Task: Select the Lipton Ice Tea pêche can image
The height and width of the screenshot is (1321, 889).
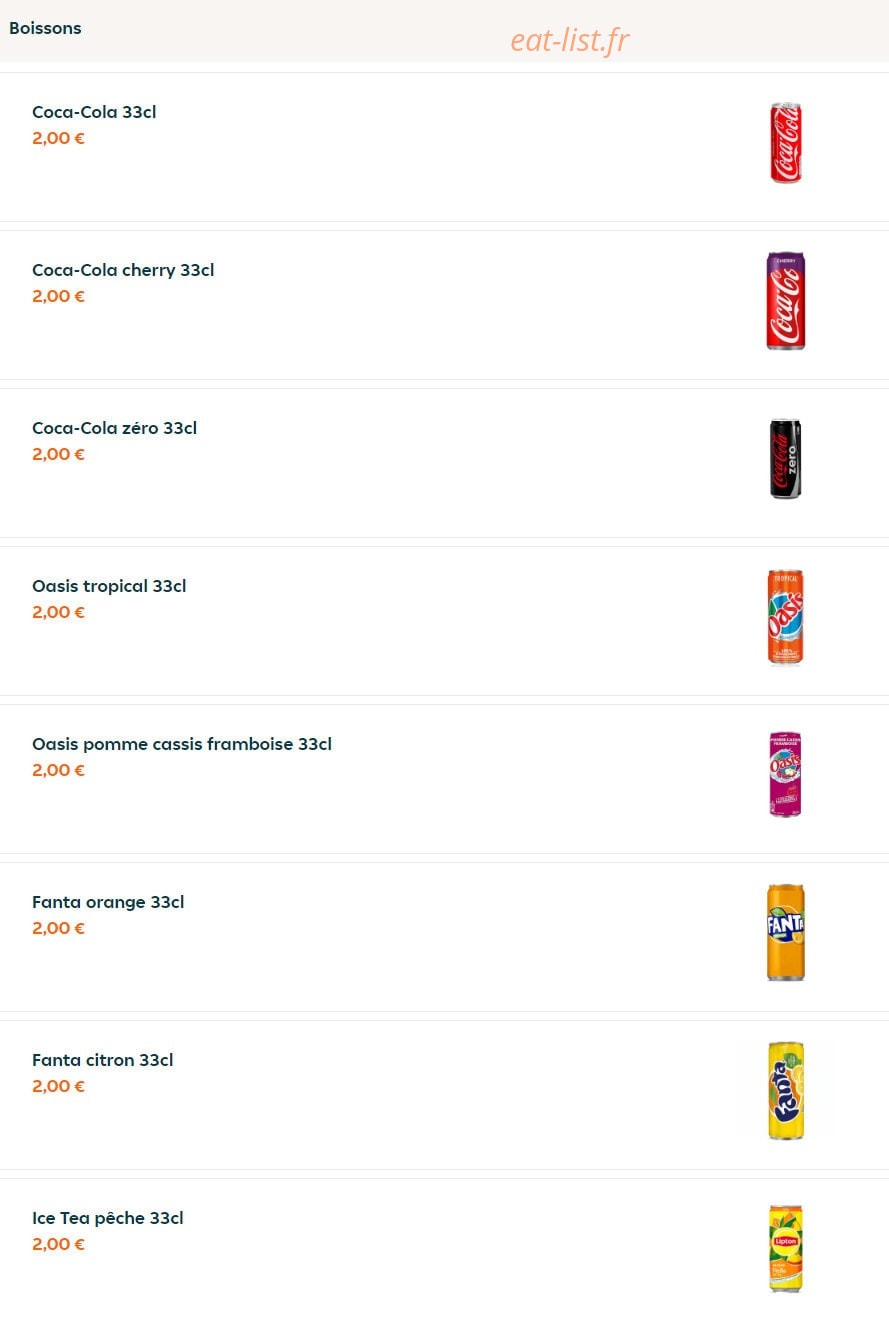Action: click(x=786, y=1249)
